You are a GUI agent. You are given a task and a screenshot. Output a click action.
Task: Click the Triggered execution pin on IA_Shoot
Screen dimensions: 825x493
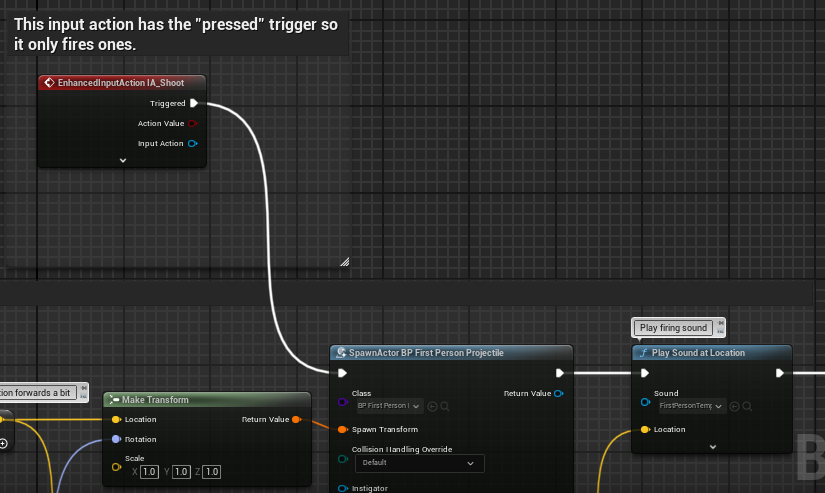(x=194, y=103)
